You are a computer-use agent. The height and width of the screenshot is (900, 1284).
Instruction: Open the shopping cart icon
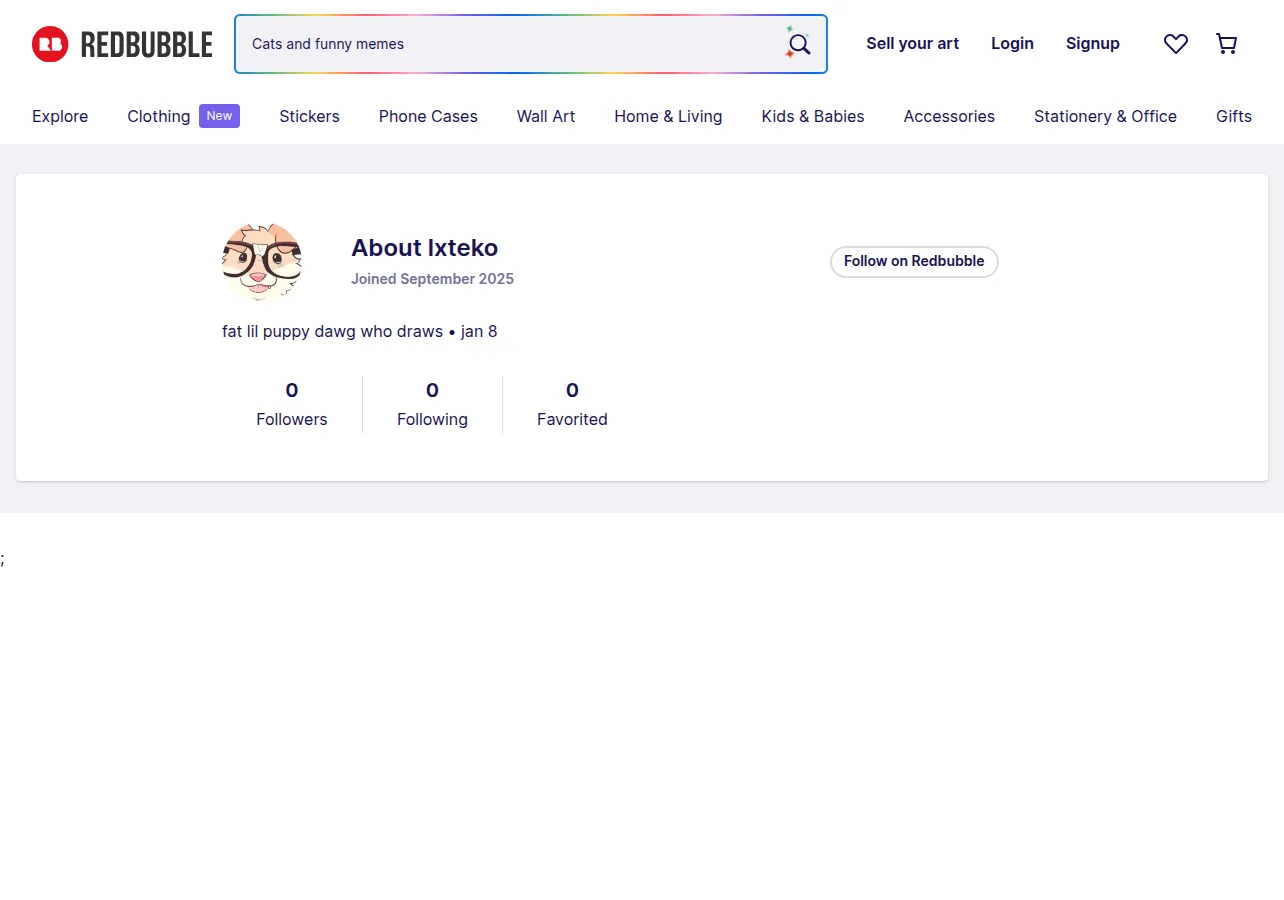pos(1227,44)
